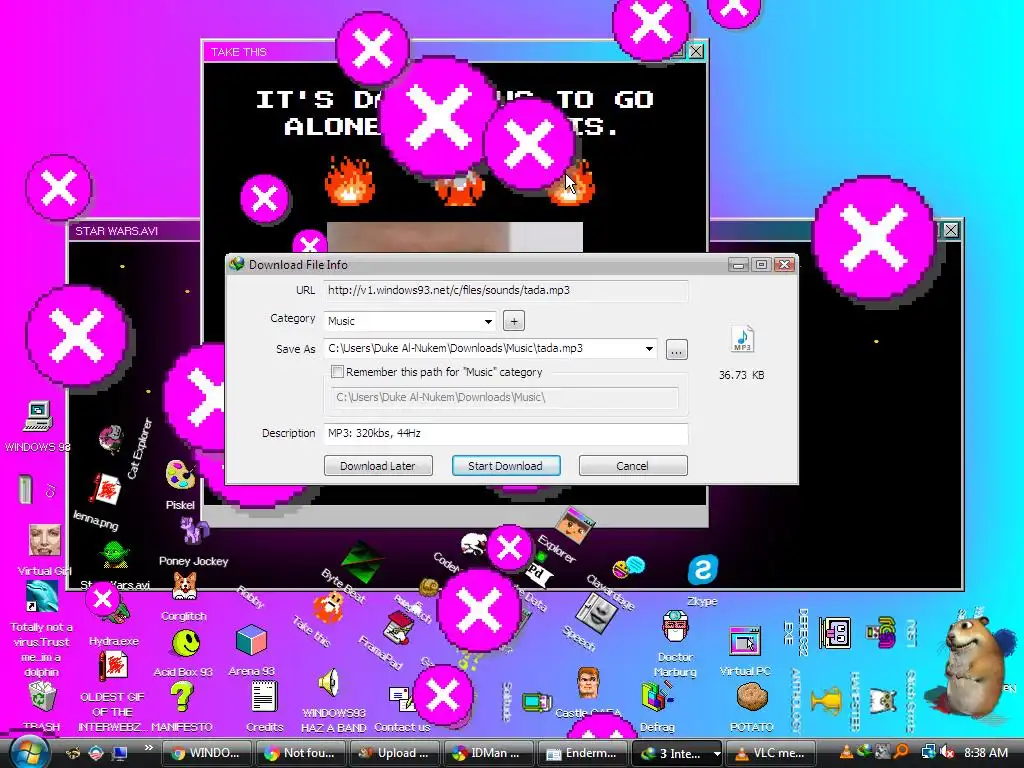
Task: Switch to Not fou... taskbar item
Action: pyautogui.click(x=300, y=753)
